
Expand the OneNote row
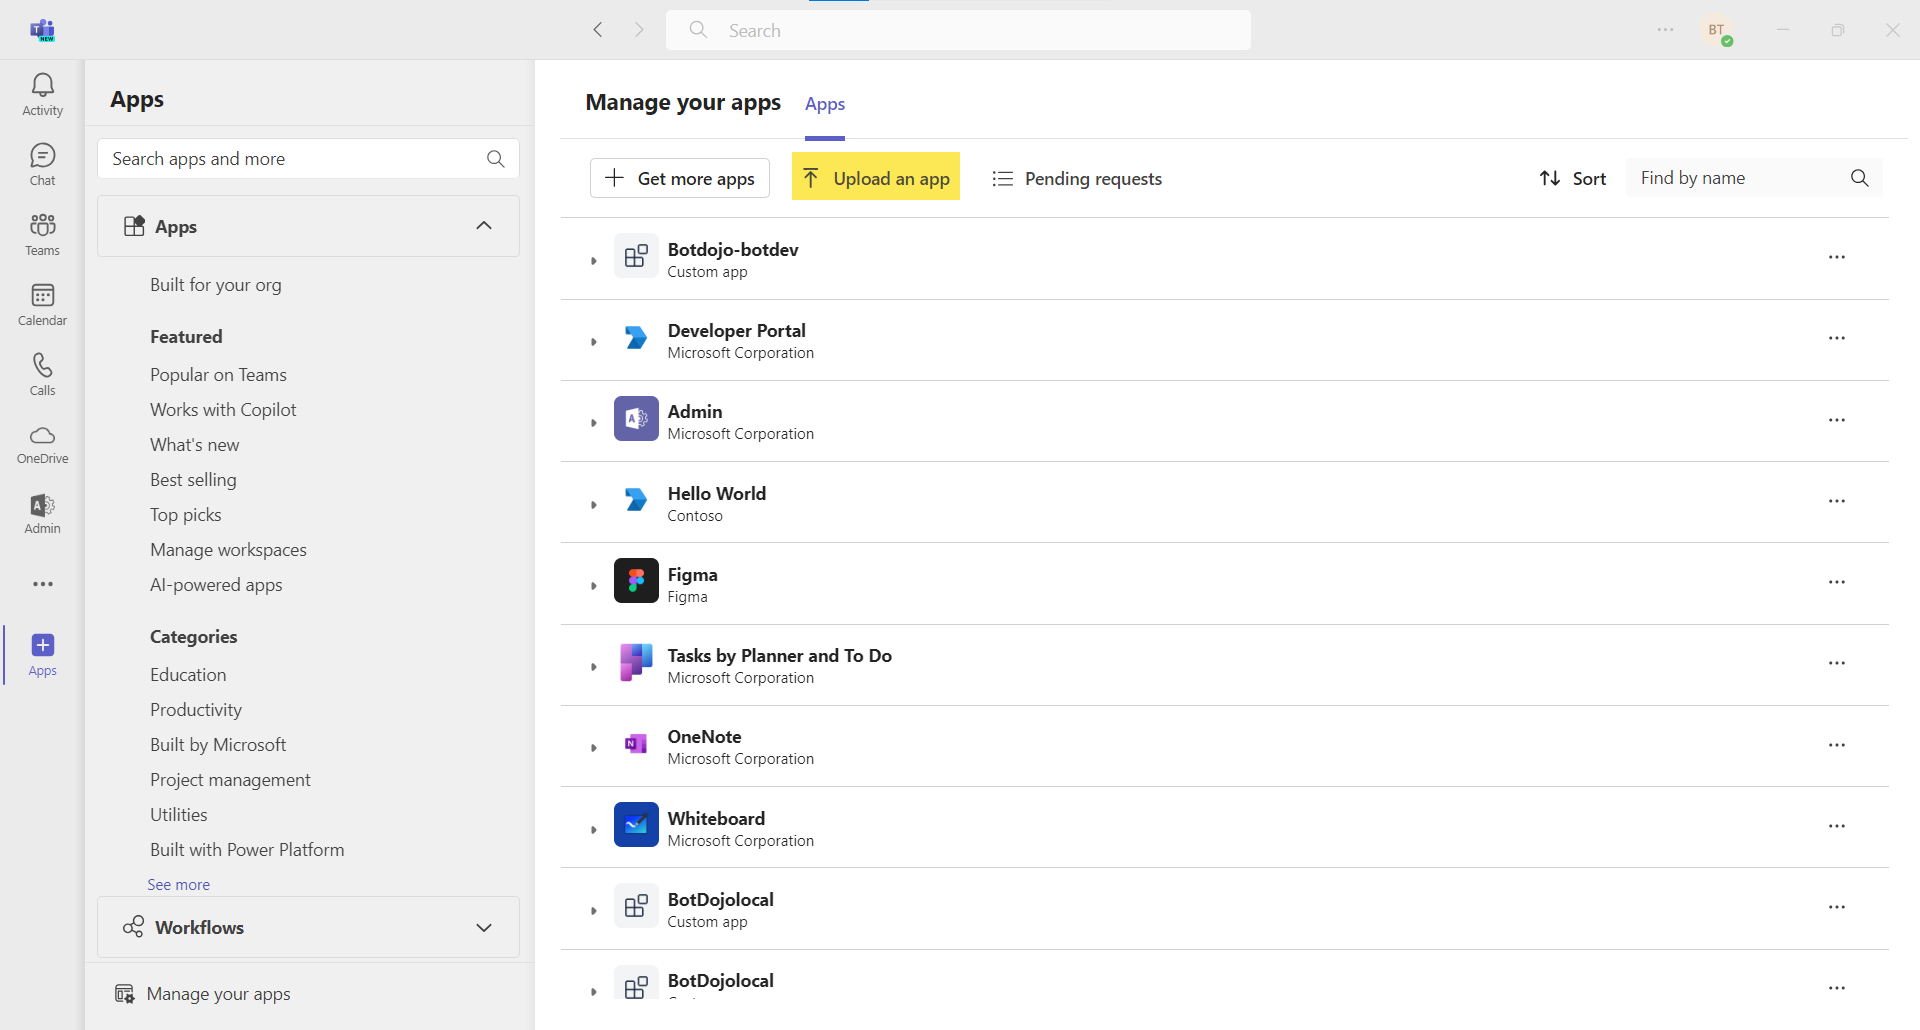(593, 748)
